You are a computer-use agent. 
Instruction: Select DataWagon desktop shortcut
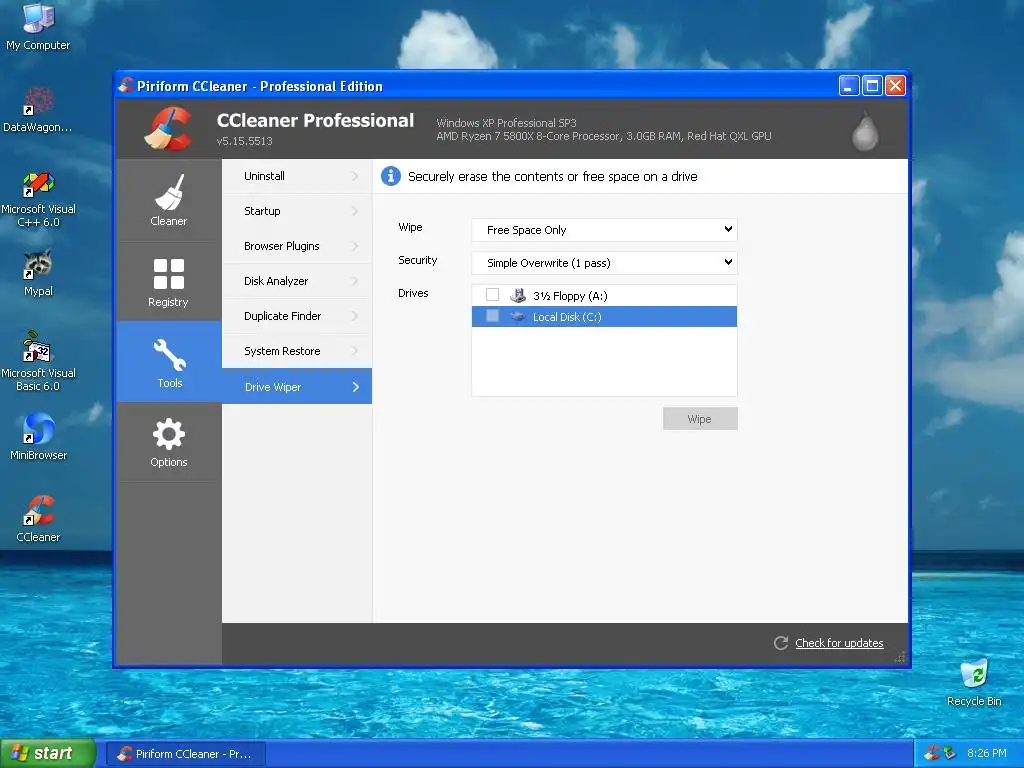[x=38, y=109]
